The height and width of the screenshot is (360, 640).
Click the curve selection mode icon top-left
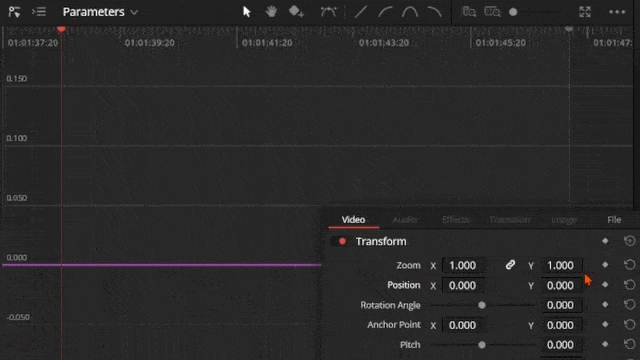point(14,12)
